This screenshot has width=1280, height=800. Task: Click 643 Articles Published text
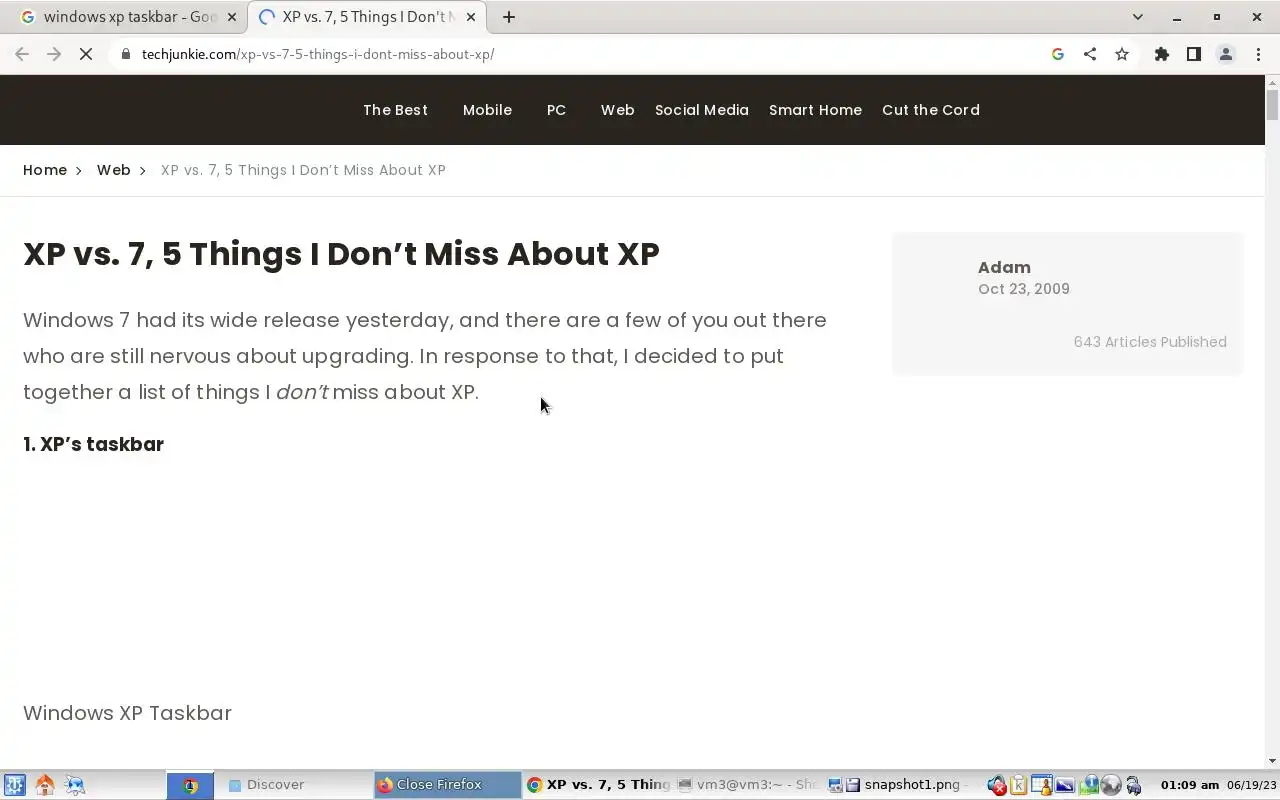tap(1150, 342)
